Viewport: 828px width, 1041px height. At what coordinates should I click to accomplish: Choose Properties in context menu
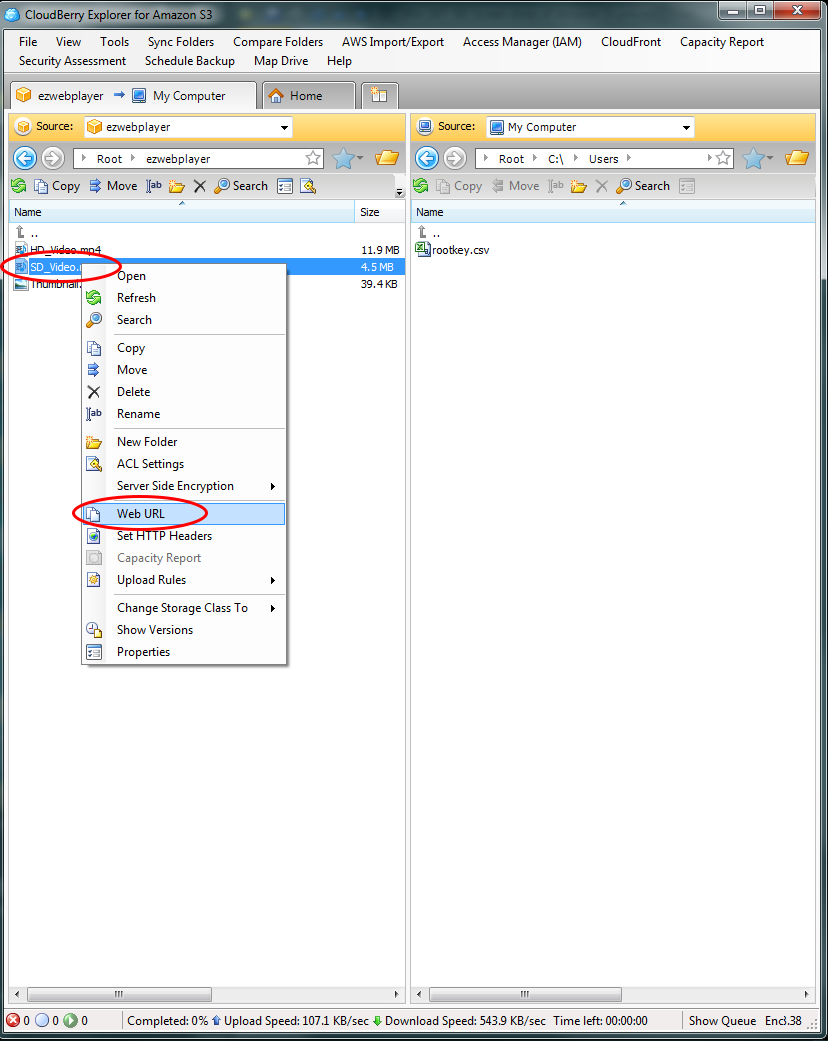tap(184, 652)
